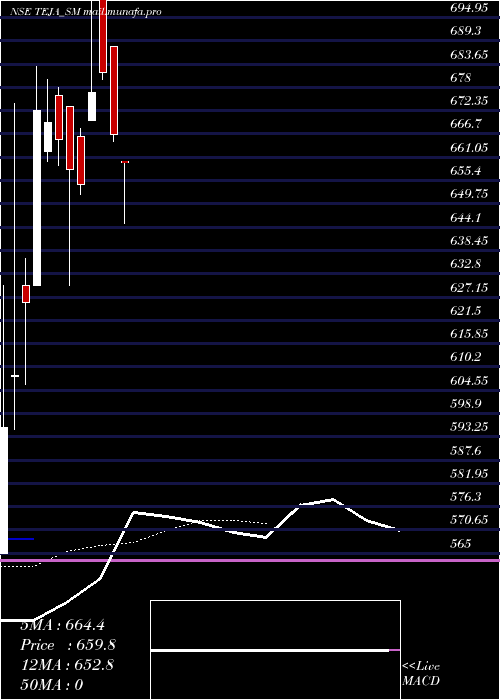Click the 581.95 price axis label
The width and height of the screenshot is (500, 700).
pyautogui.click(x=469, y=474)
